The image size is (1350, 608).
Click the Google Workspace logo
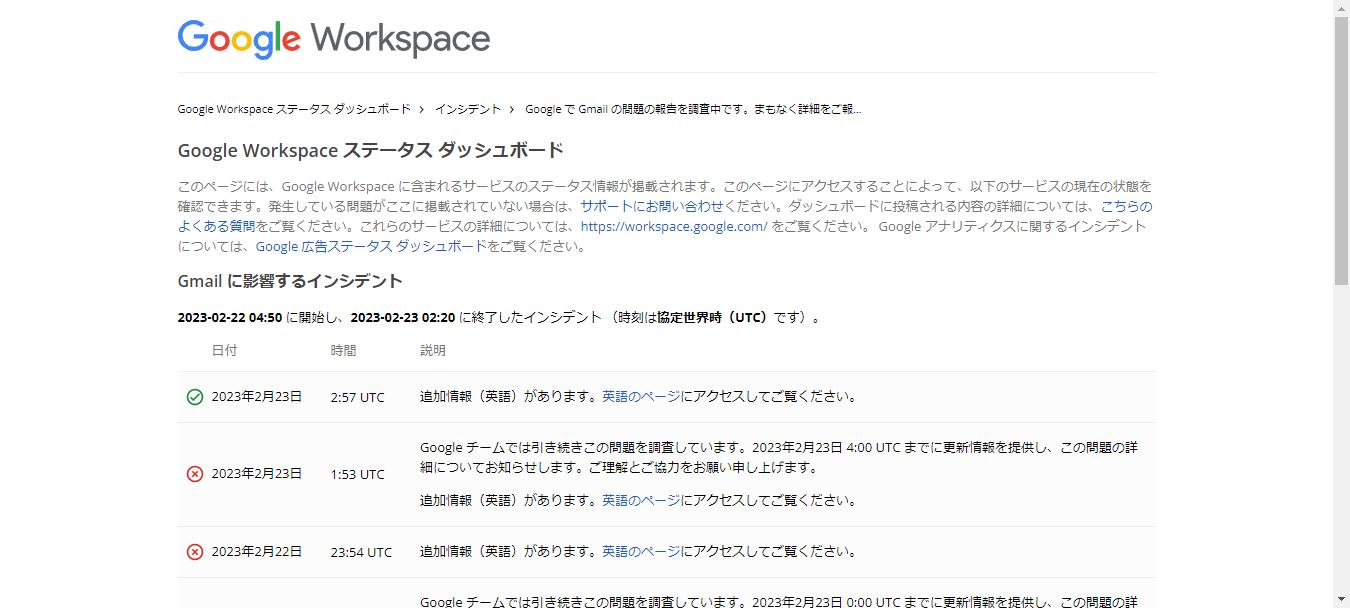pyautogui.click(x=334, y=39)
